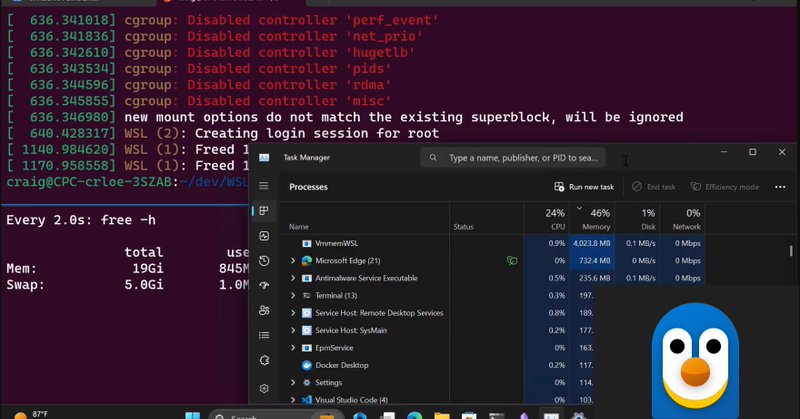Click the 5.0Gi swap total in terminal
Image resolution: width=800 pixels, height=419 pixels.
pyautogui.click(x=144, y=285)
